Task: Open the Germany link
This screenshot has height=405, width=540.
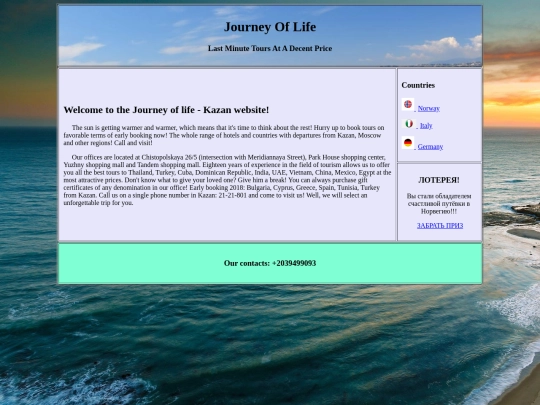Action: (430, 147)
